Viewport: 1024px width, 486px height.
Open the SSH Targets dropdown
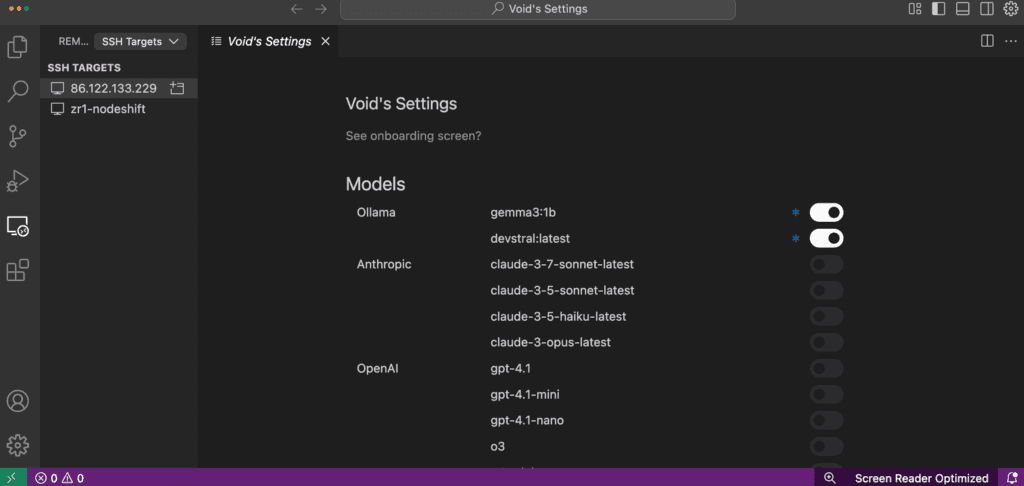(140, 41)
